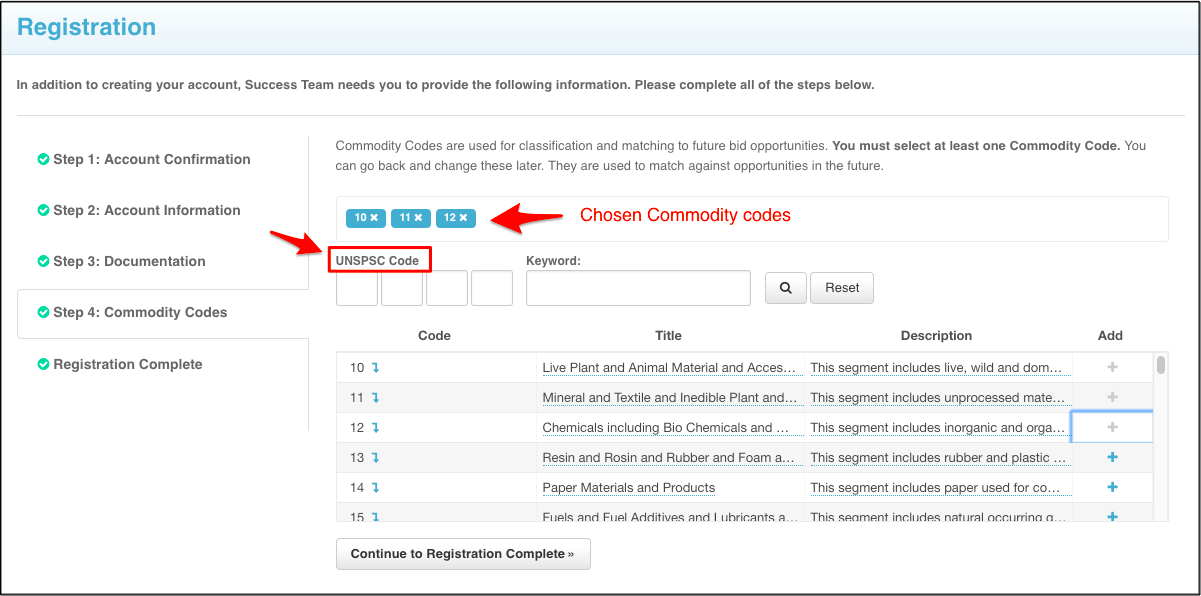1201x596 pixels.
Task: Remove chosen commodity code 10 tag
Action: point(374,218)
